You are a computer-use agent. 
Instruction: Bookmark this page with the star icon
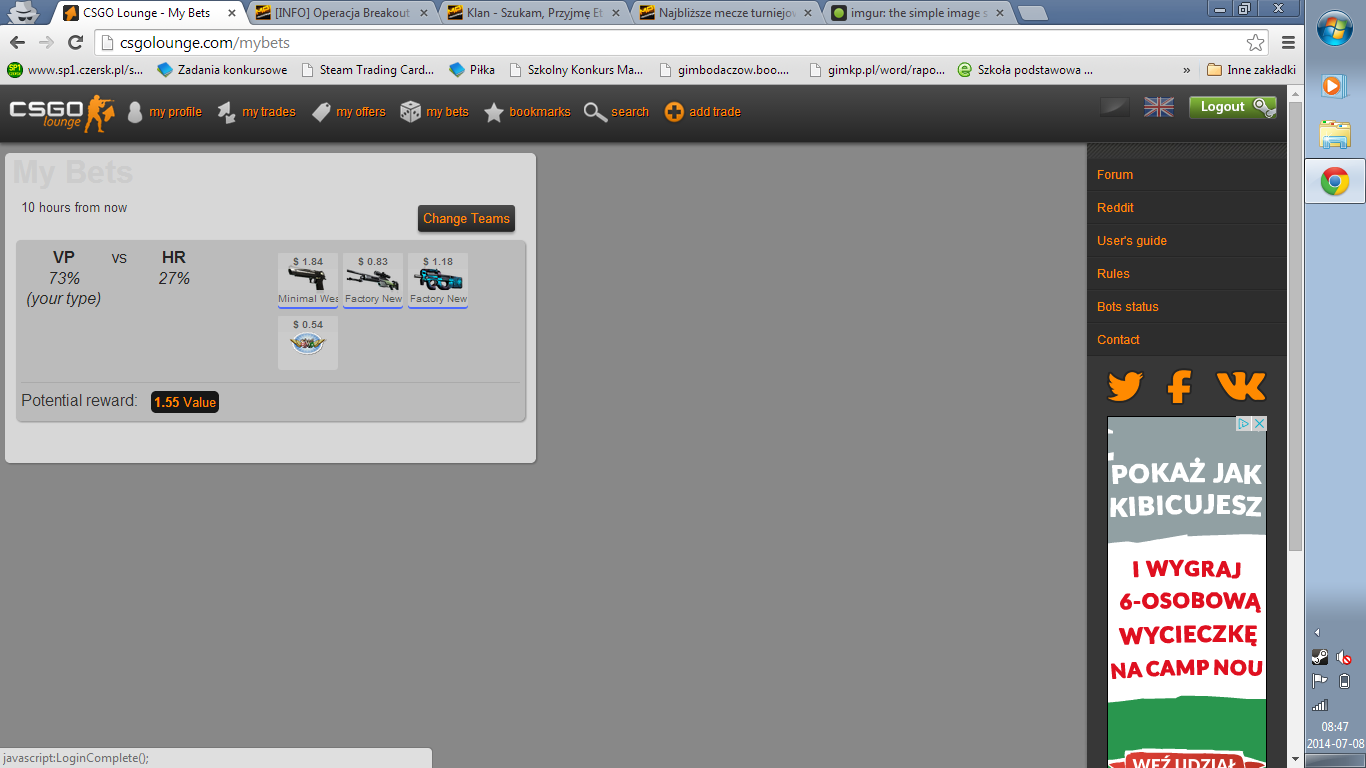click(1255, 42)
